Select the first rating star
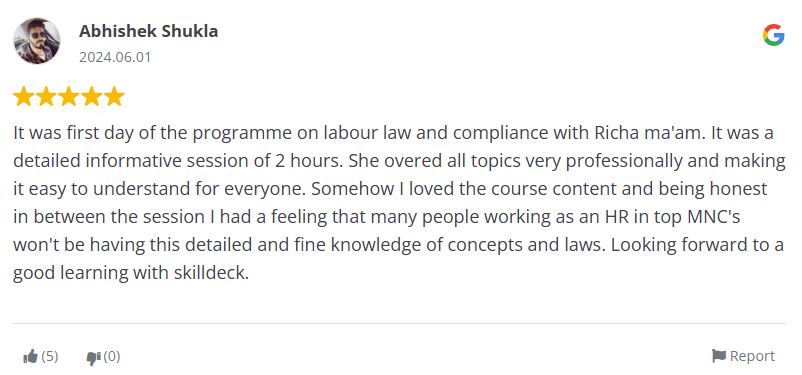 [x=23, y=96]
